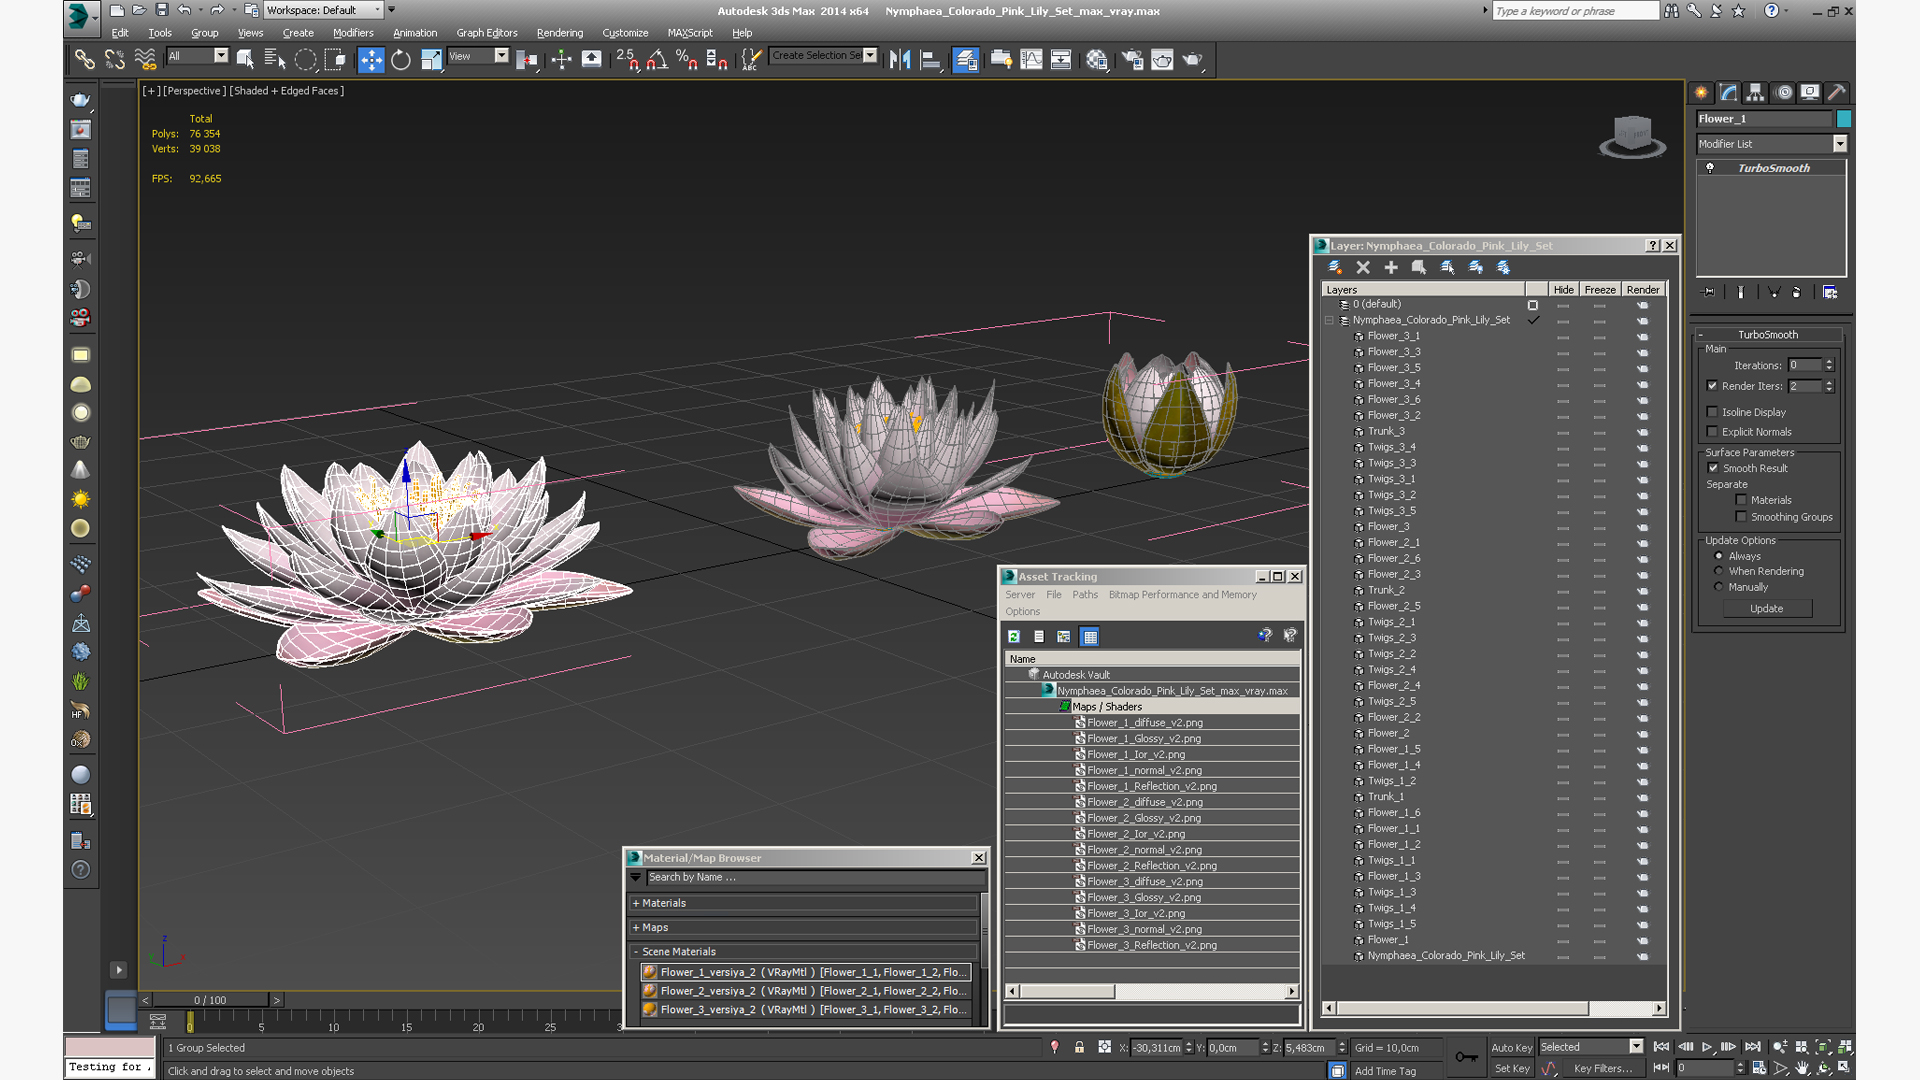Select the Unlink Selection tool
This screenshot has width=1920, height=1080.
pyautogui.click(x=115, y=60)
